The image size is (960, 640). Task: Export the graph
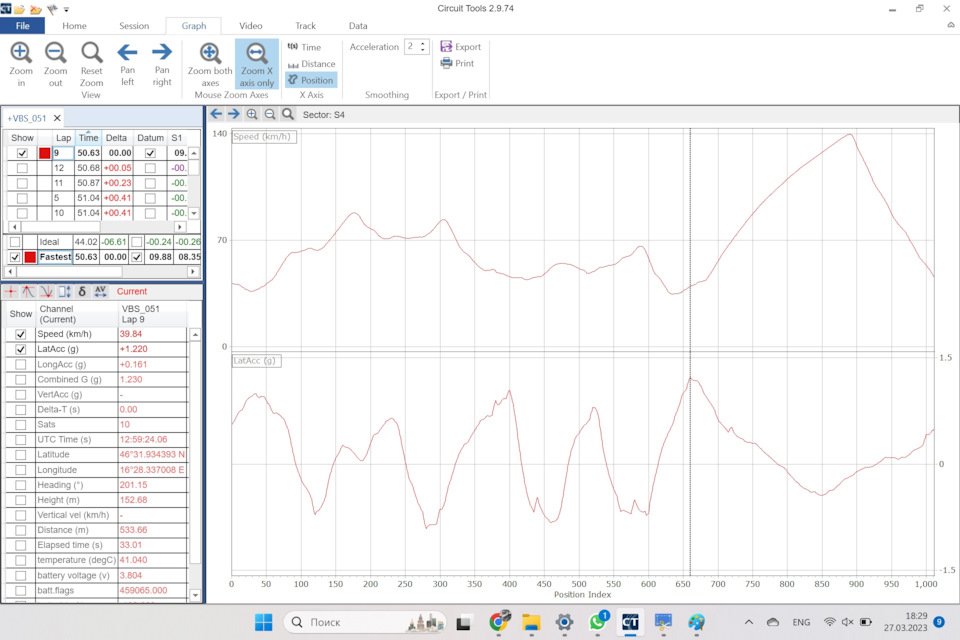tap(460, 47)
